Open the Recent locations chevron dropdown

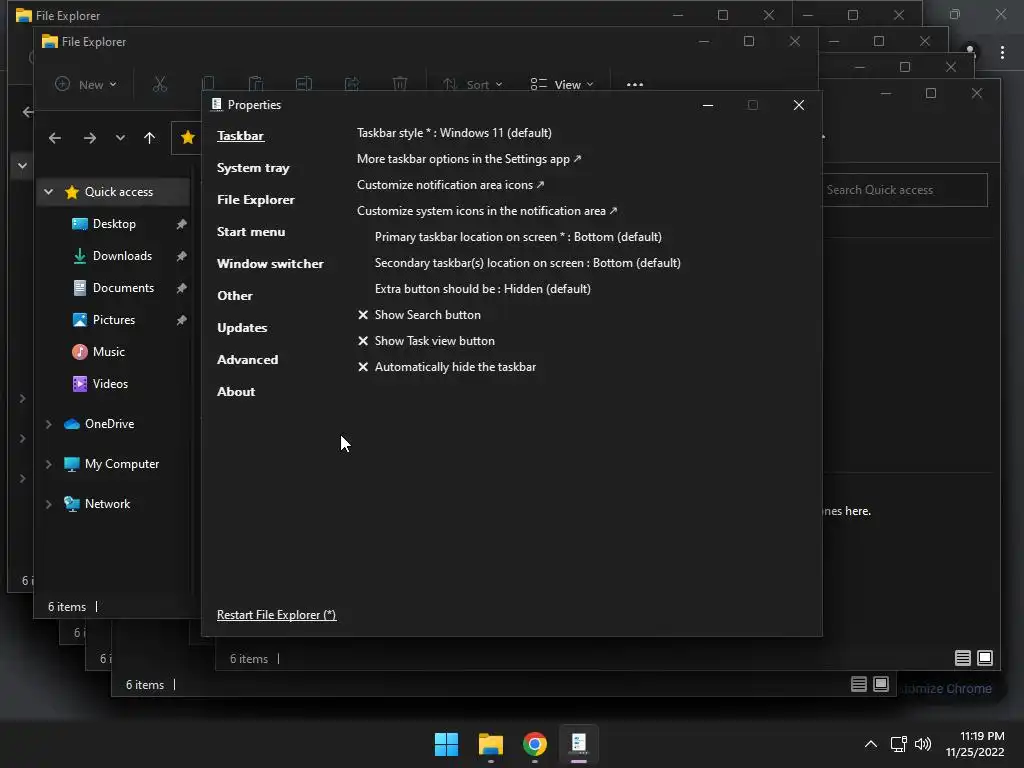120,138
